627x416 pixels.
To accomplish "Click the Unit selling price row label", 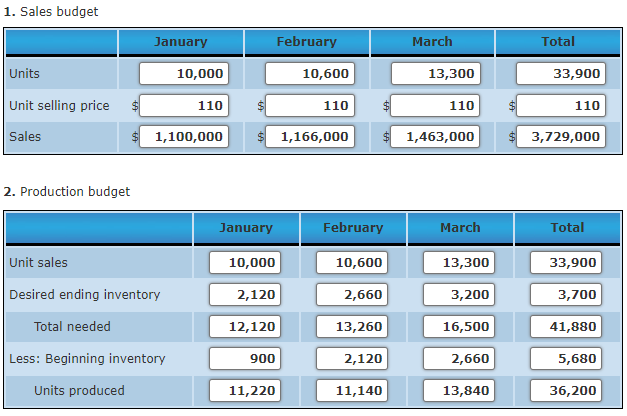I will pos(59,106).
